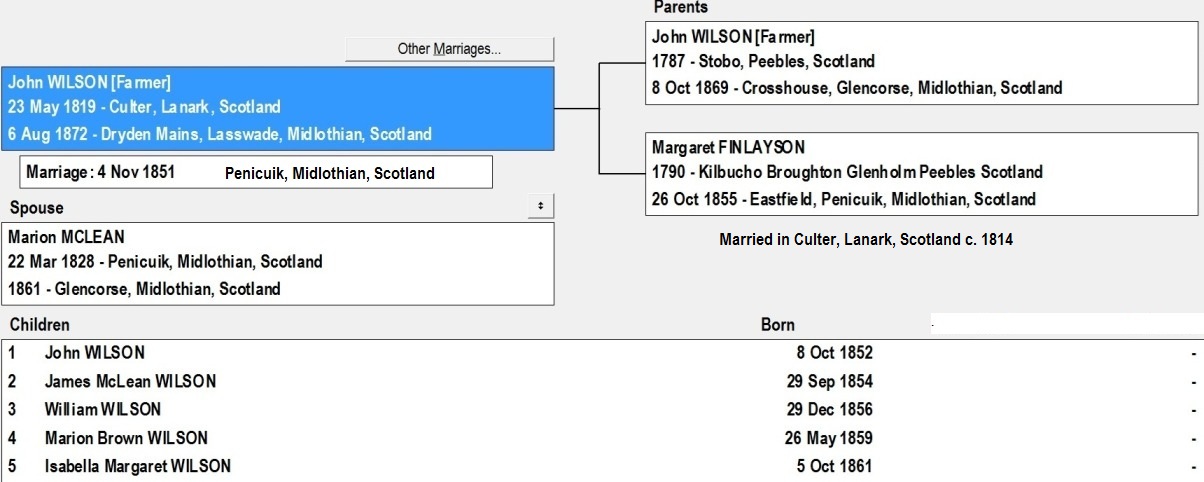Select child John WILSON born 1852

click(x=95, y=353)
